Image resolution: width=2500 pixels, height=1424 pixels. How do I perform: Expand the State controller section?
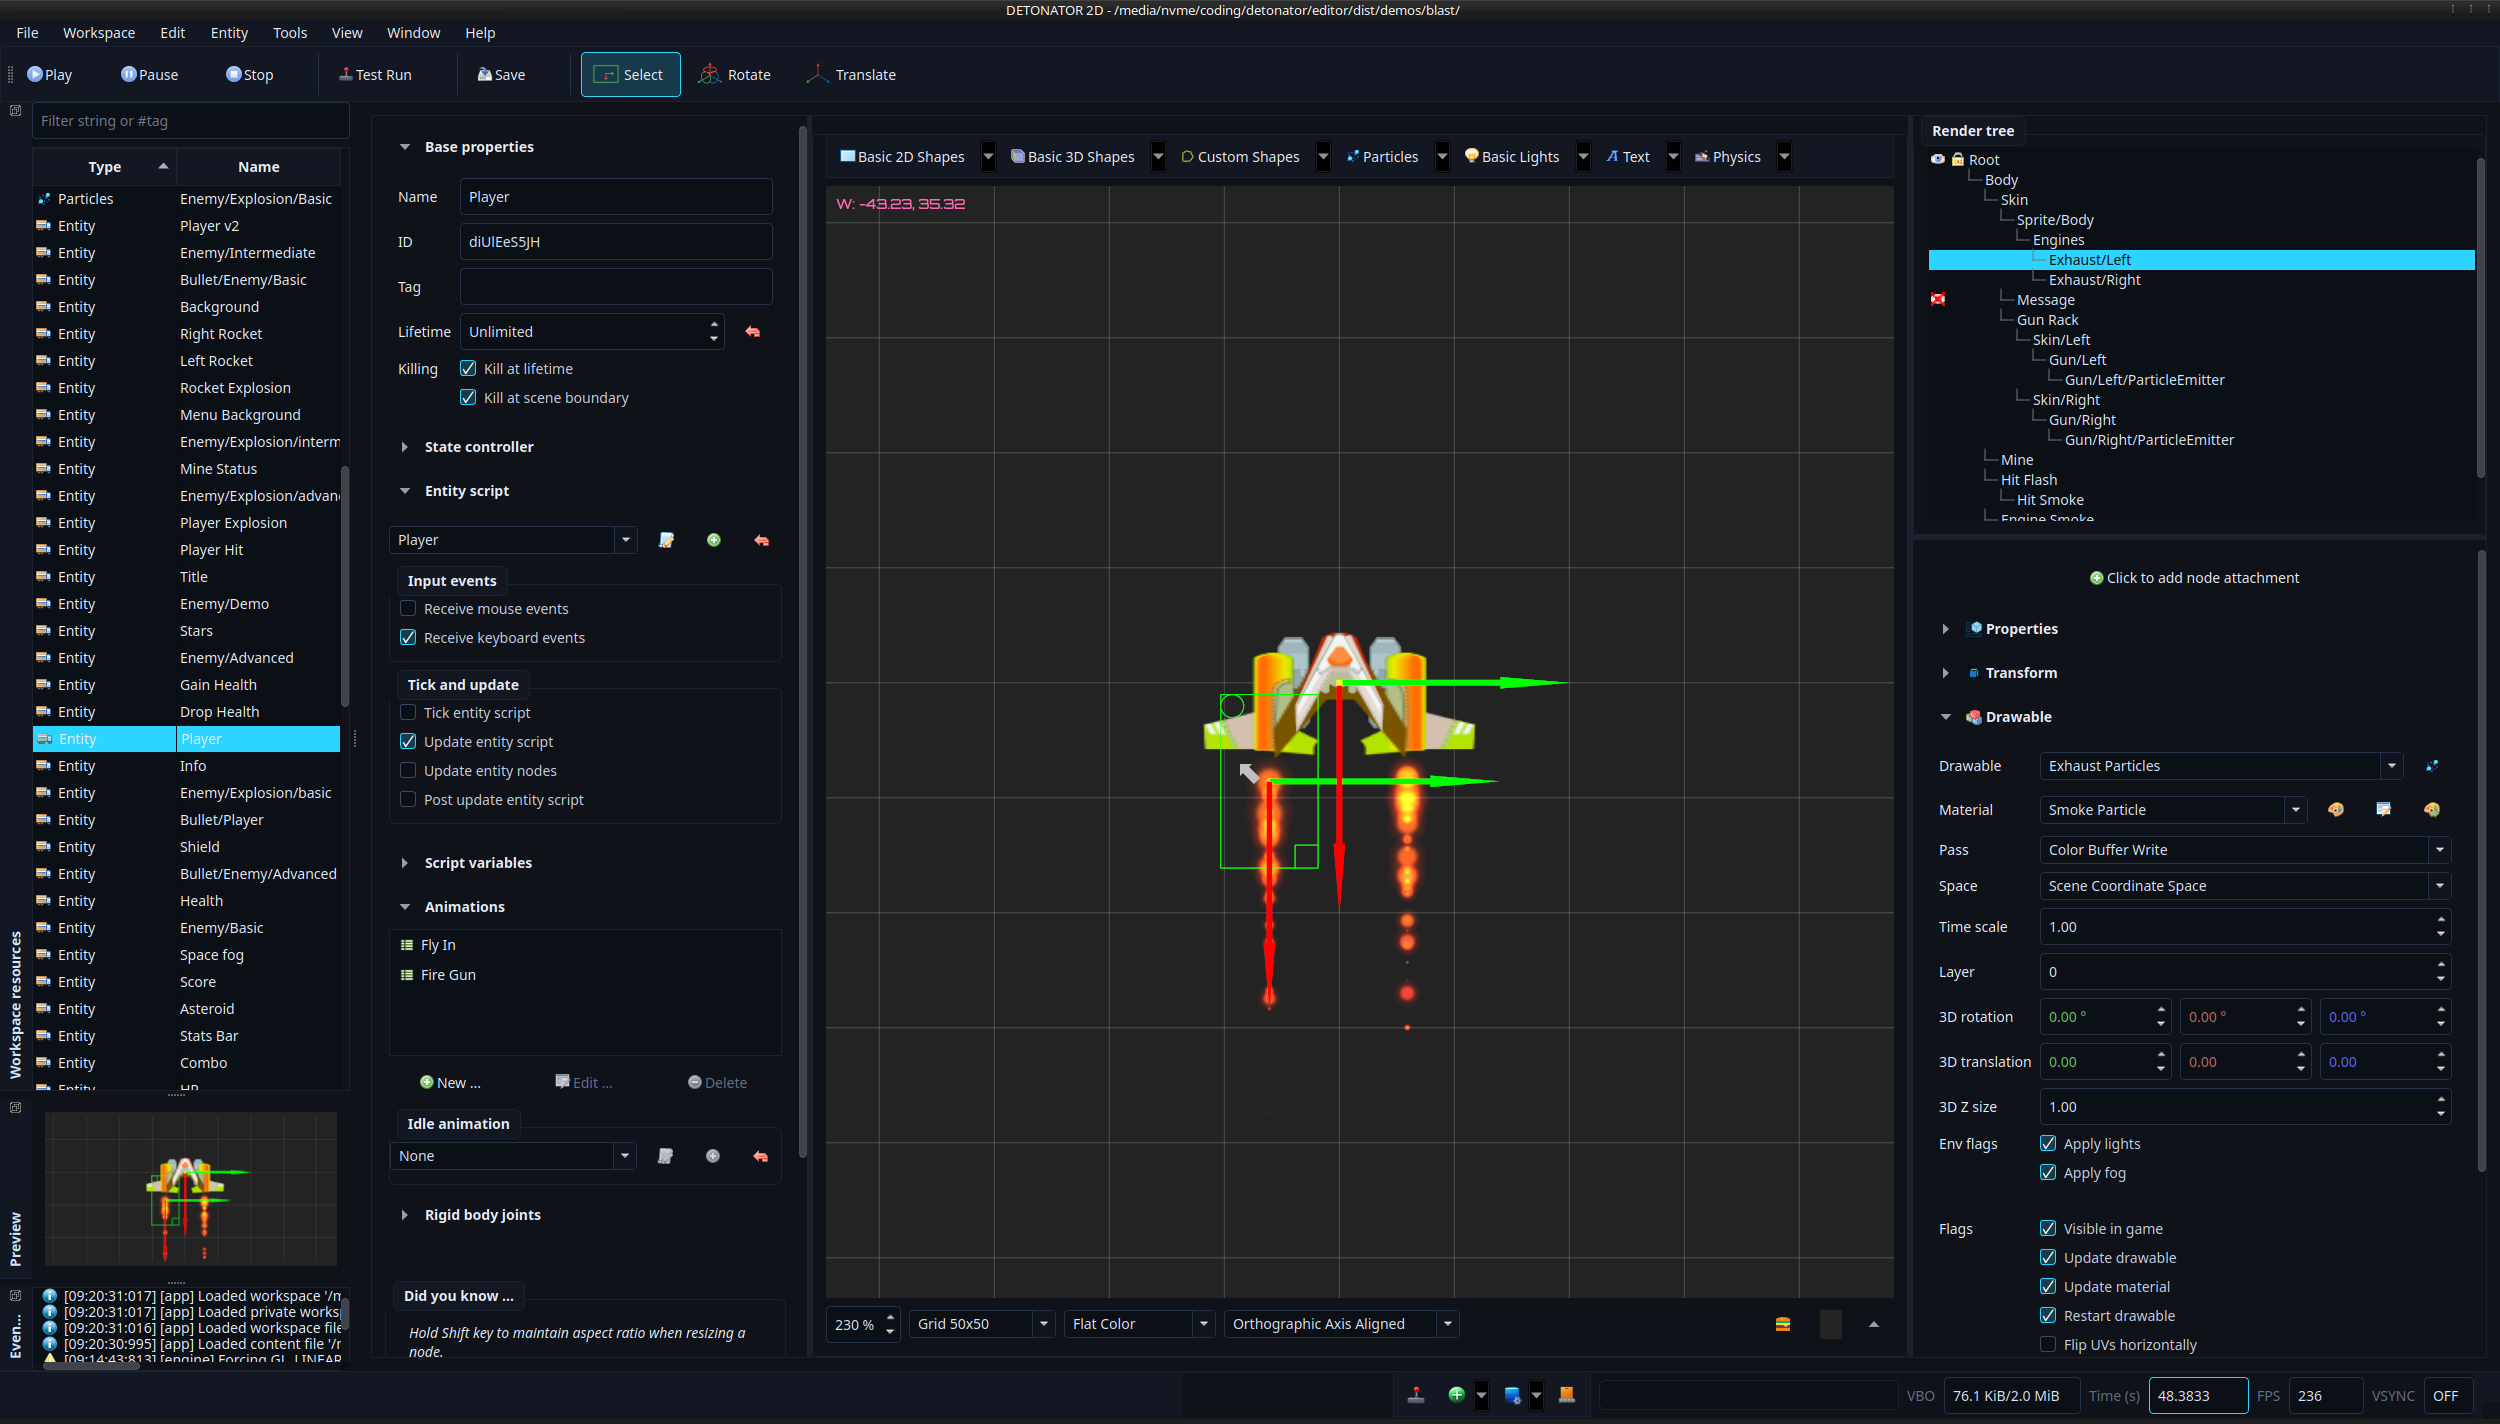click(405, 447)
